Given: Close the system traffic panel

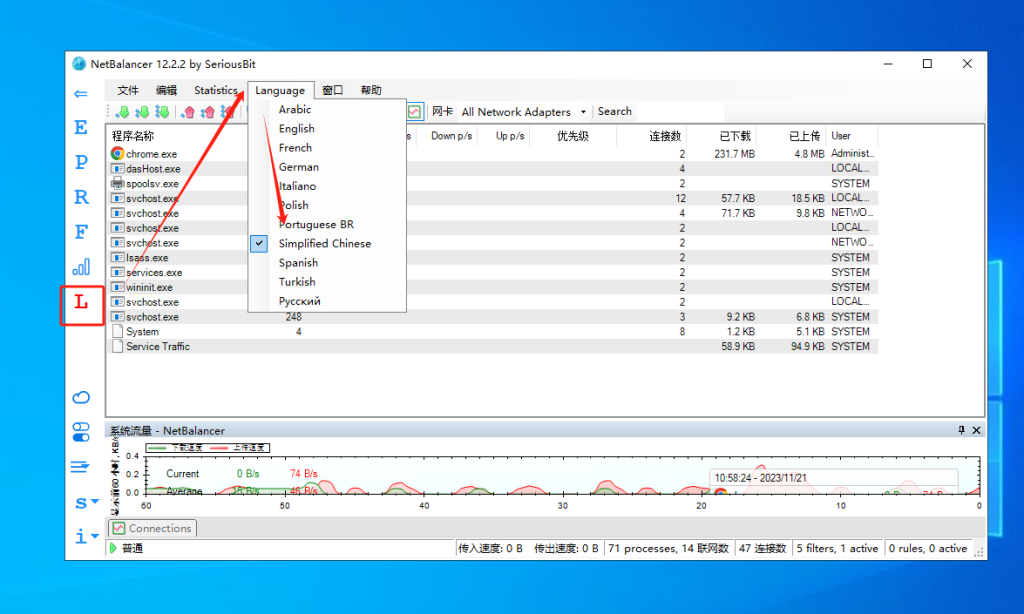Looking at the screenshot, I should [x=976, y=430].
